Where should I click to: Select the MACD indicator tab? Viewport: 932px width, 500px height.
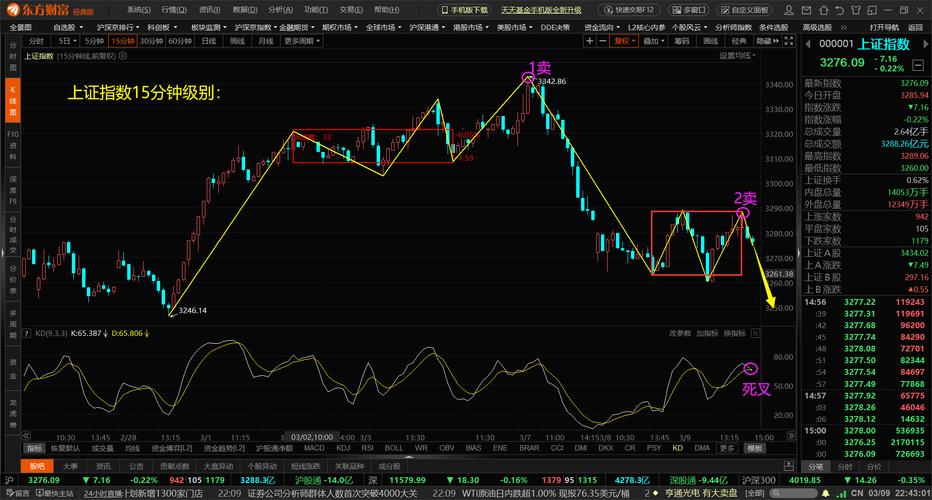coord(314,448)
